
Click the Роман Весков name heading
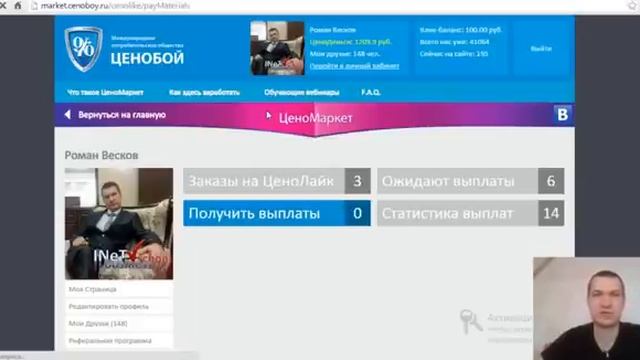coord(101,155)
